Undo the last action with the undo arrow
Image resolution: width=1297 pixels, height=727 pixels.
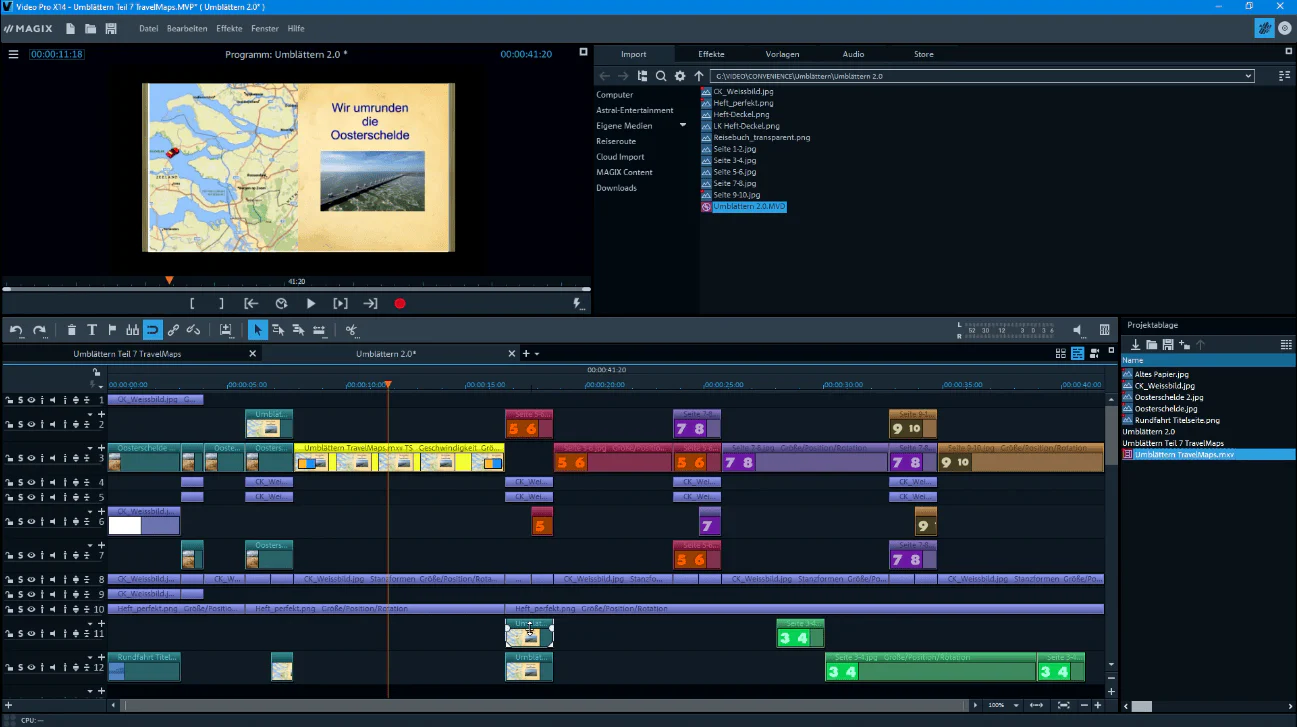pos(16,330)
